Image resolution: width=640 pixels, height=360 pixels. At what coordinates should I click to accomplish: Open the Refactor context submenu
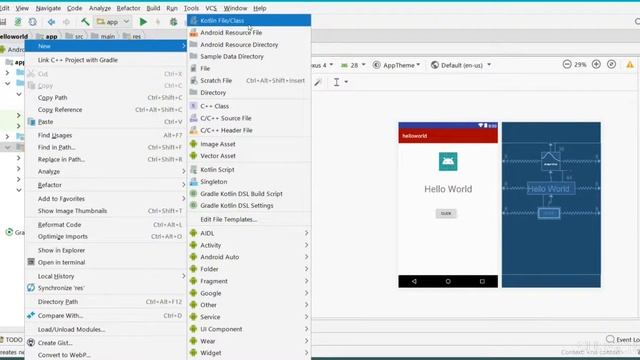coord(106,185)
